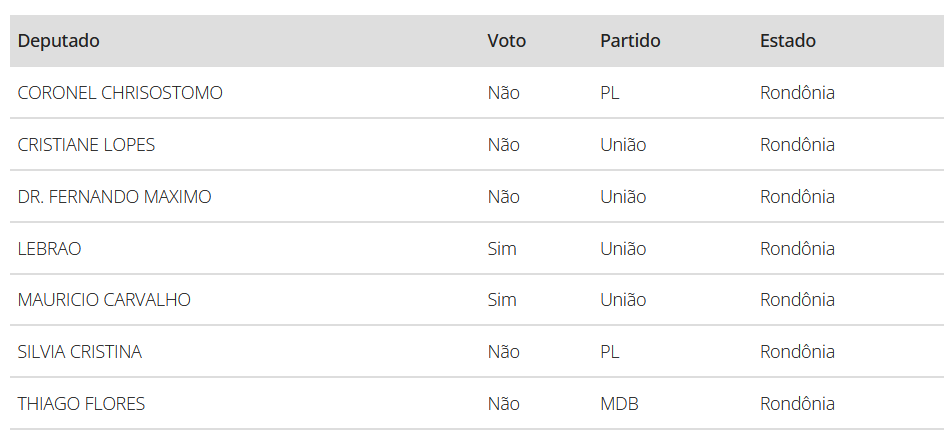Click Não vote for CORONEL CHRISOSTOMO
This screenshot has height=439, width=950.
[x=503, y=93]
